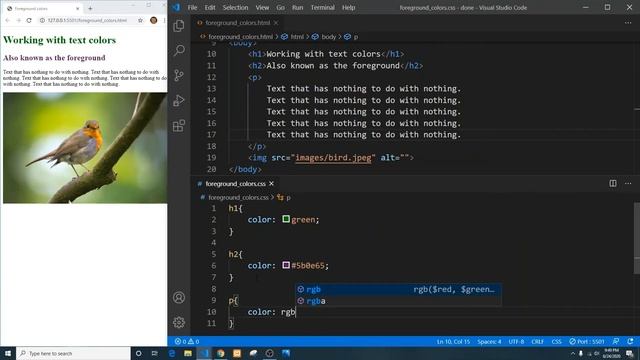Open the Edit menu
Viewport: 640px width, 360px height.
tap(210, 7)
